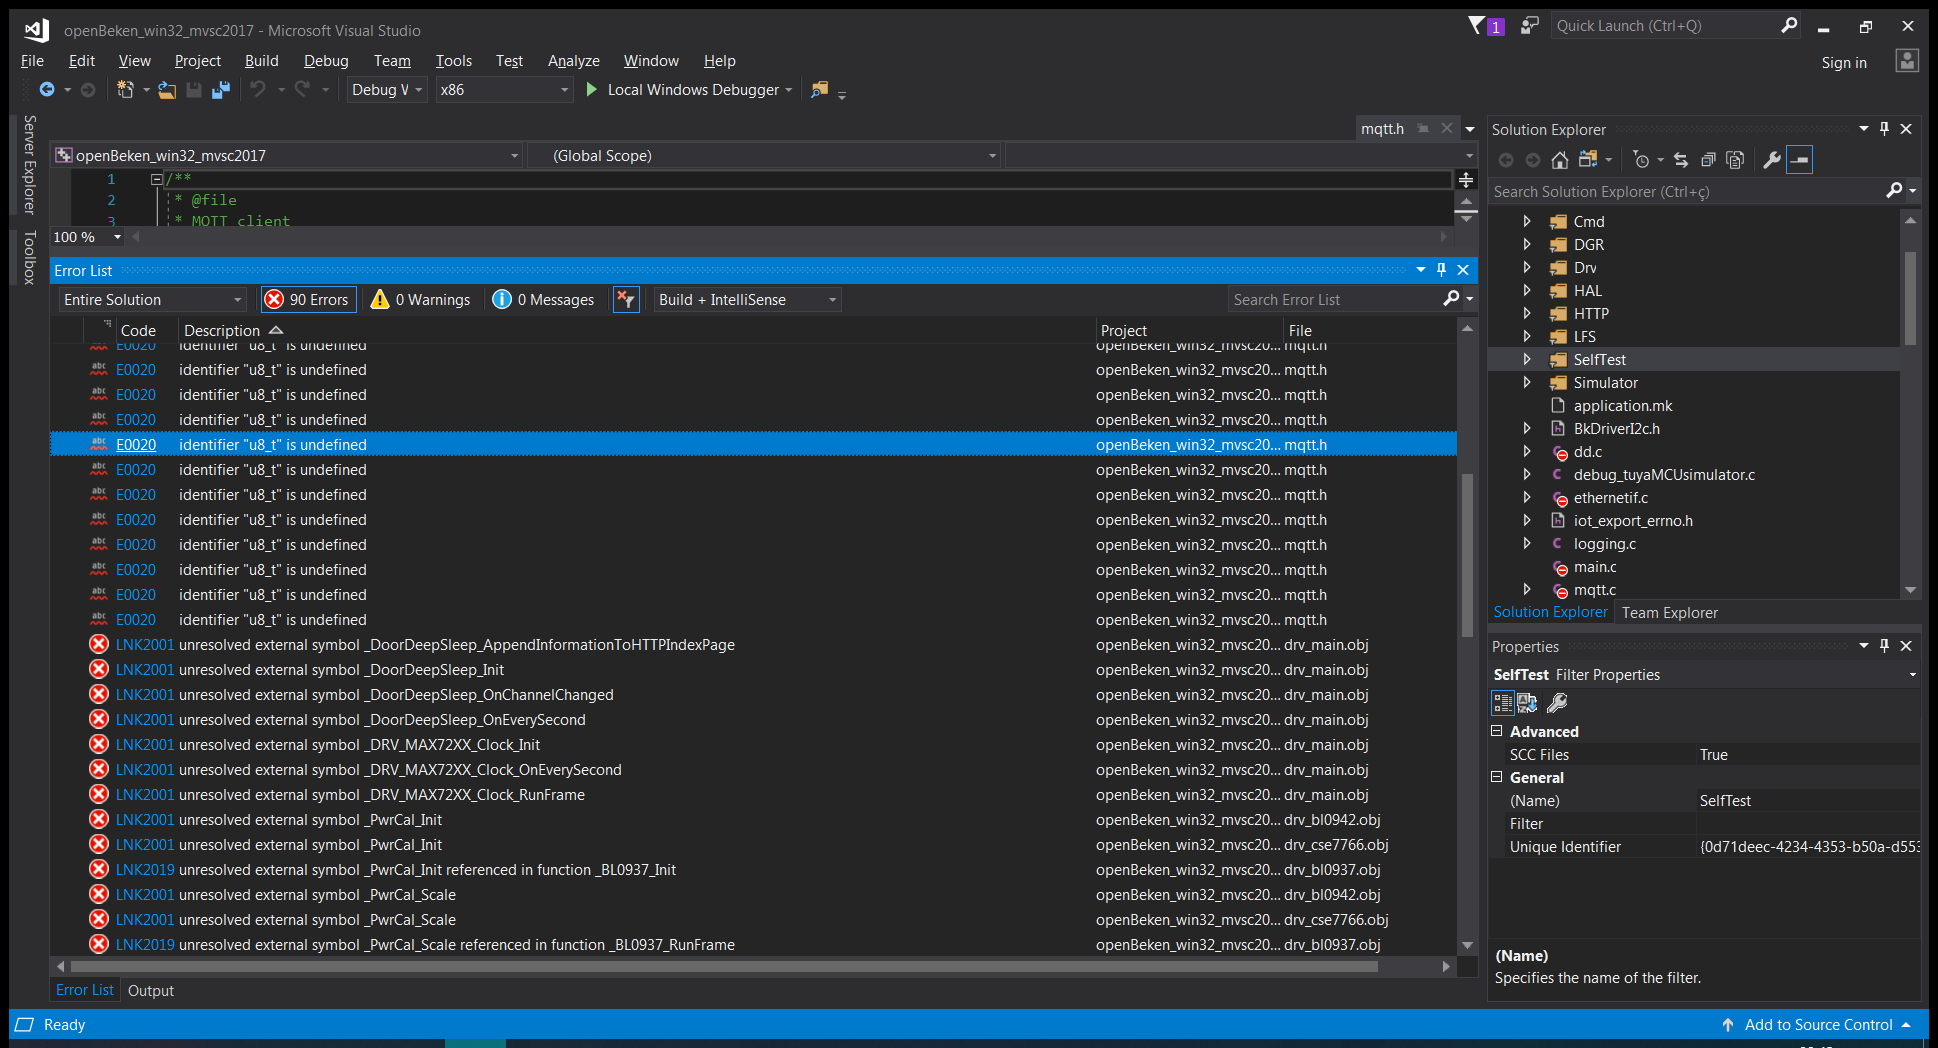Open the highlighted E0020 error code link
This screenshot has width=1938, height=1048.
[x=136, y=445]
